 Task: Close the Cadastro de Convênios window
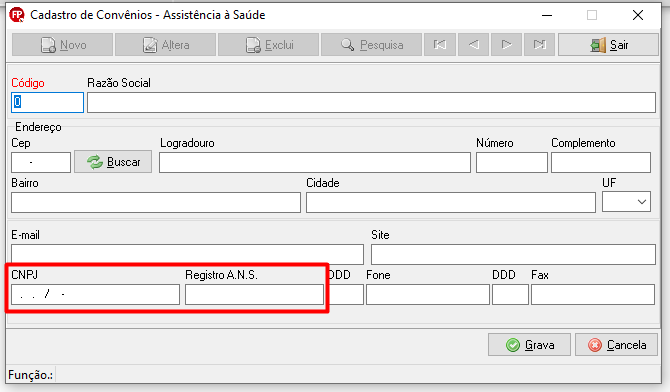coord(638,15)
